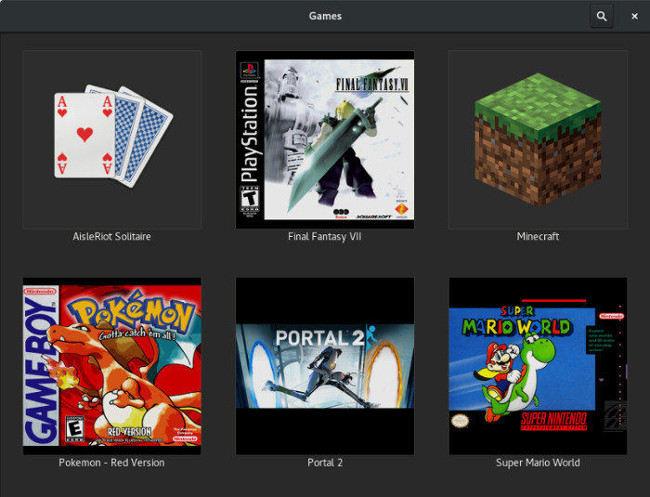650x497 pixels.
Task: Click the Pokemon Red Version box art
Action: [x=112, y=366]
